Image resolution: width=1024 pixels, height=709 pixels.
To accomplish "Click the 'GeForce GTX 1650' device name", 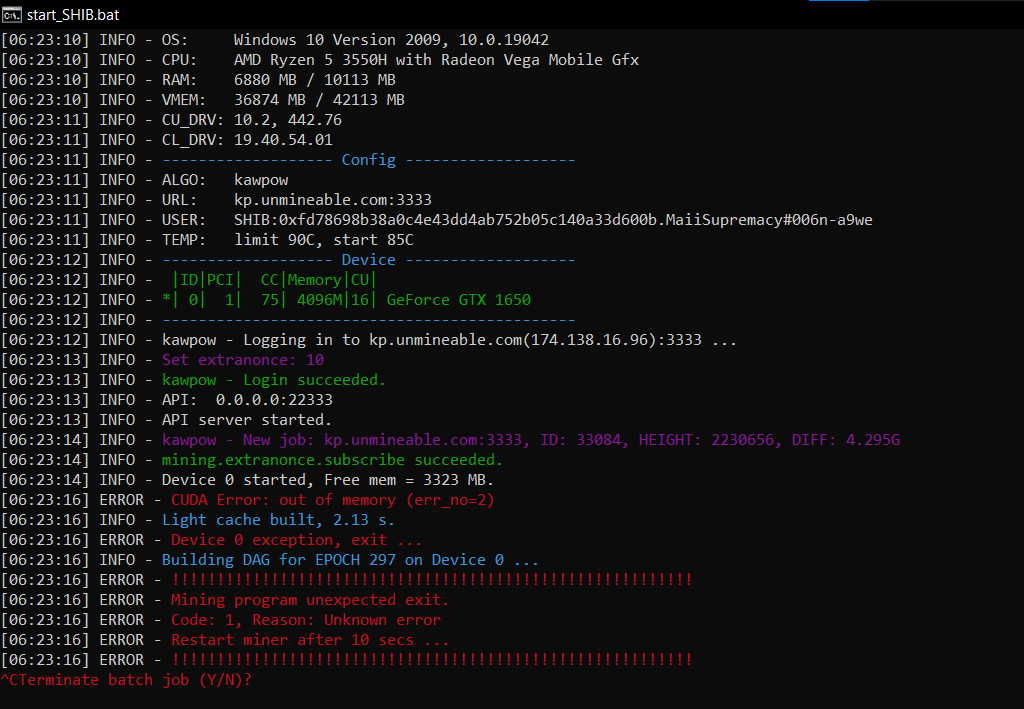I will [x=458, y=300].
